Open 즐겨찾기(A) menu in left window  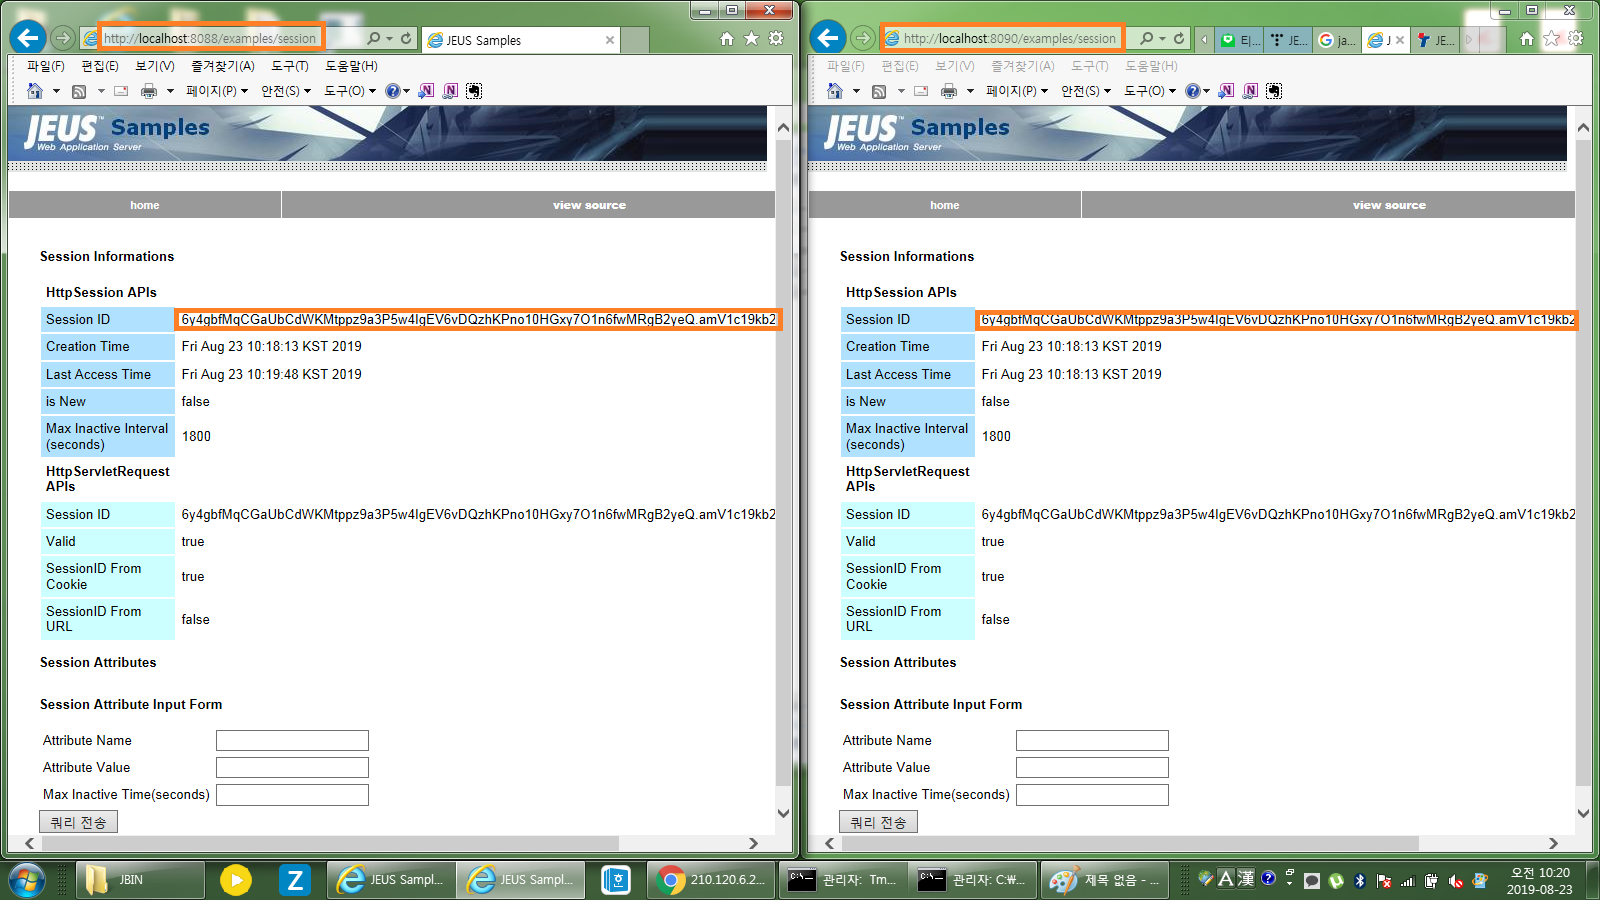point(223,66)
